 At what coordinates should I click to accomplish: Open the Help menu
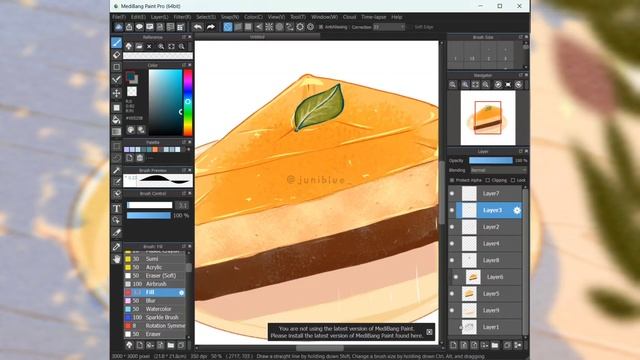(x=397, y=17)
